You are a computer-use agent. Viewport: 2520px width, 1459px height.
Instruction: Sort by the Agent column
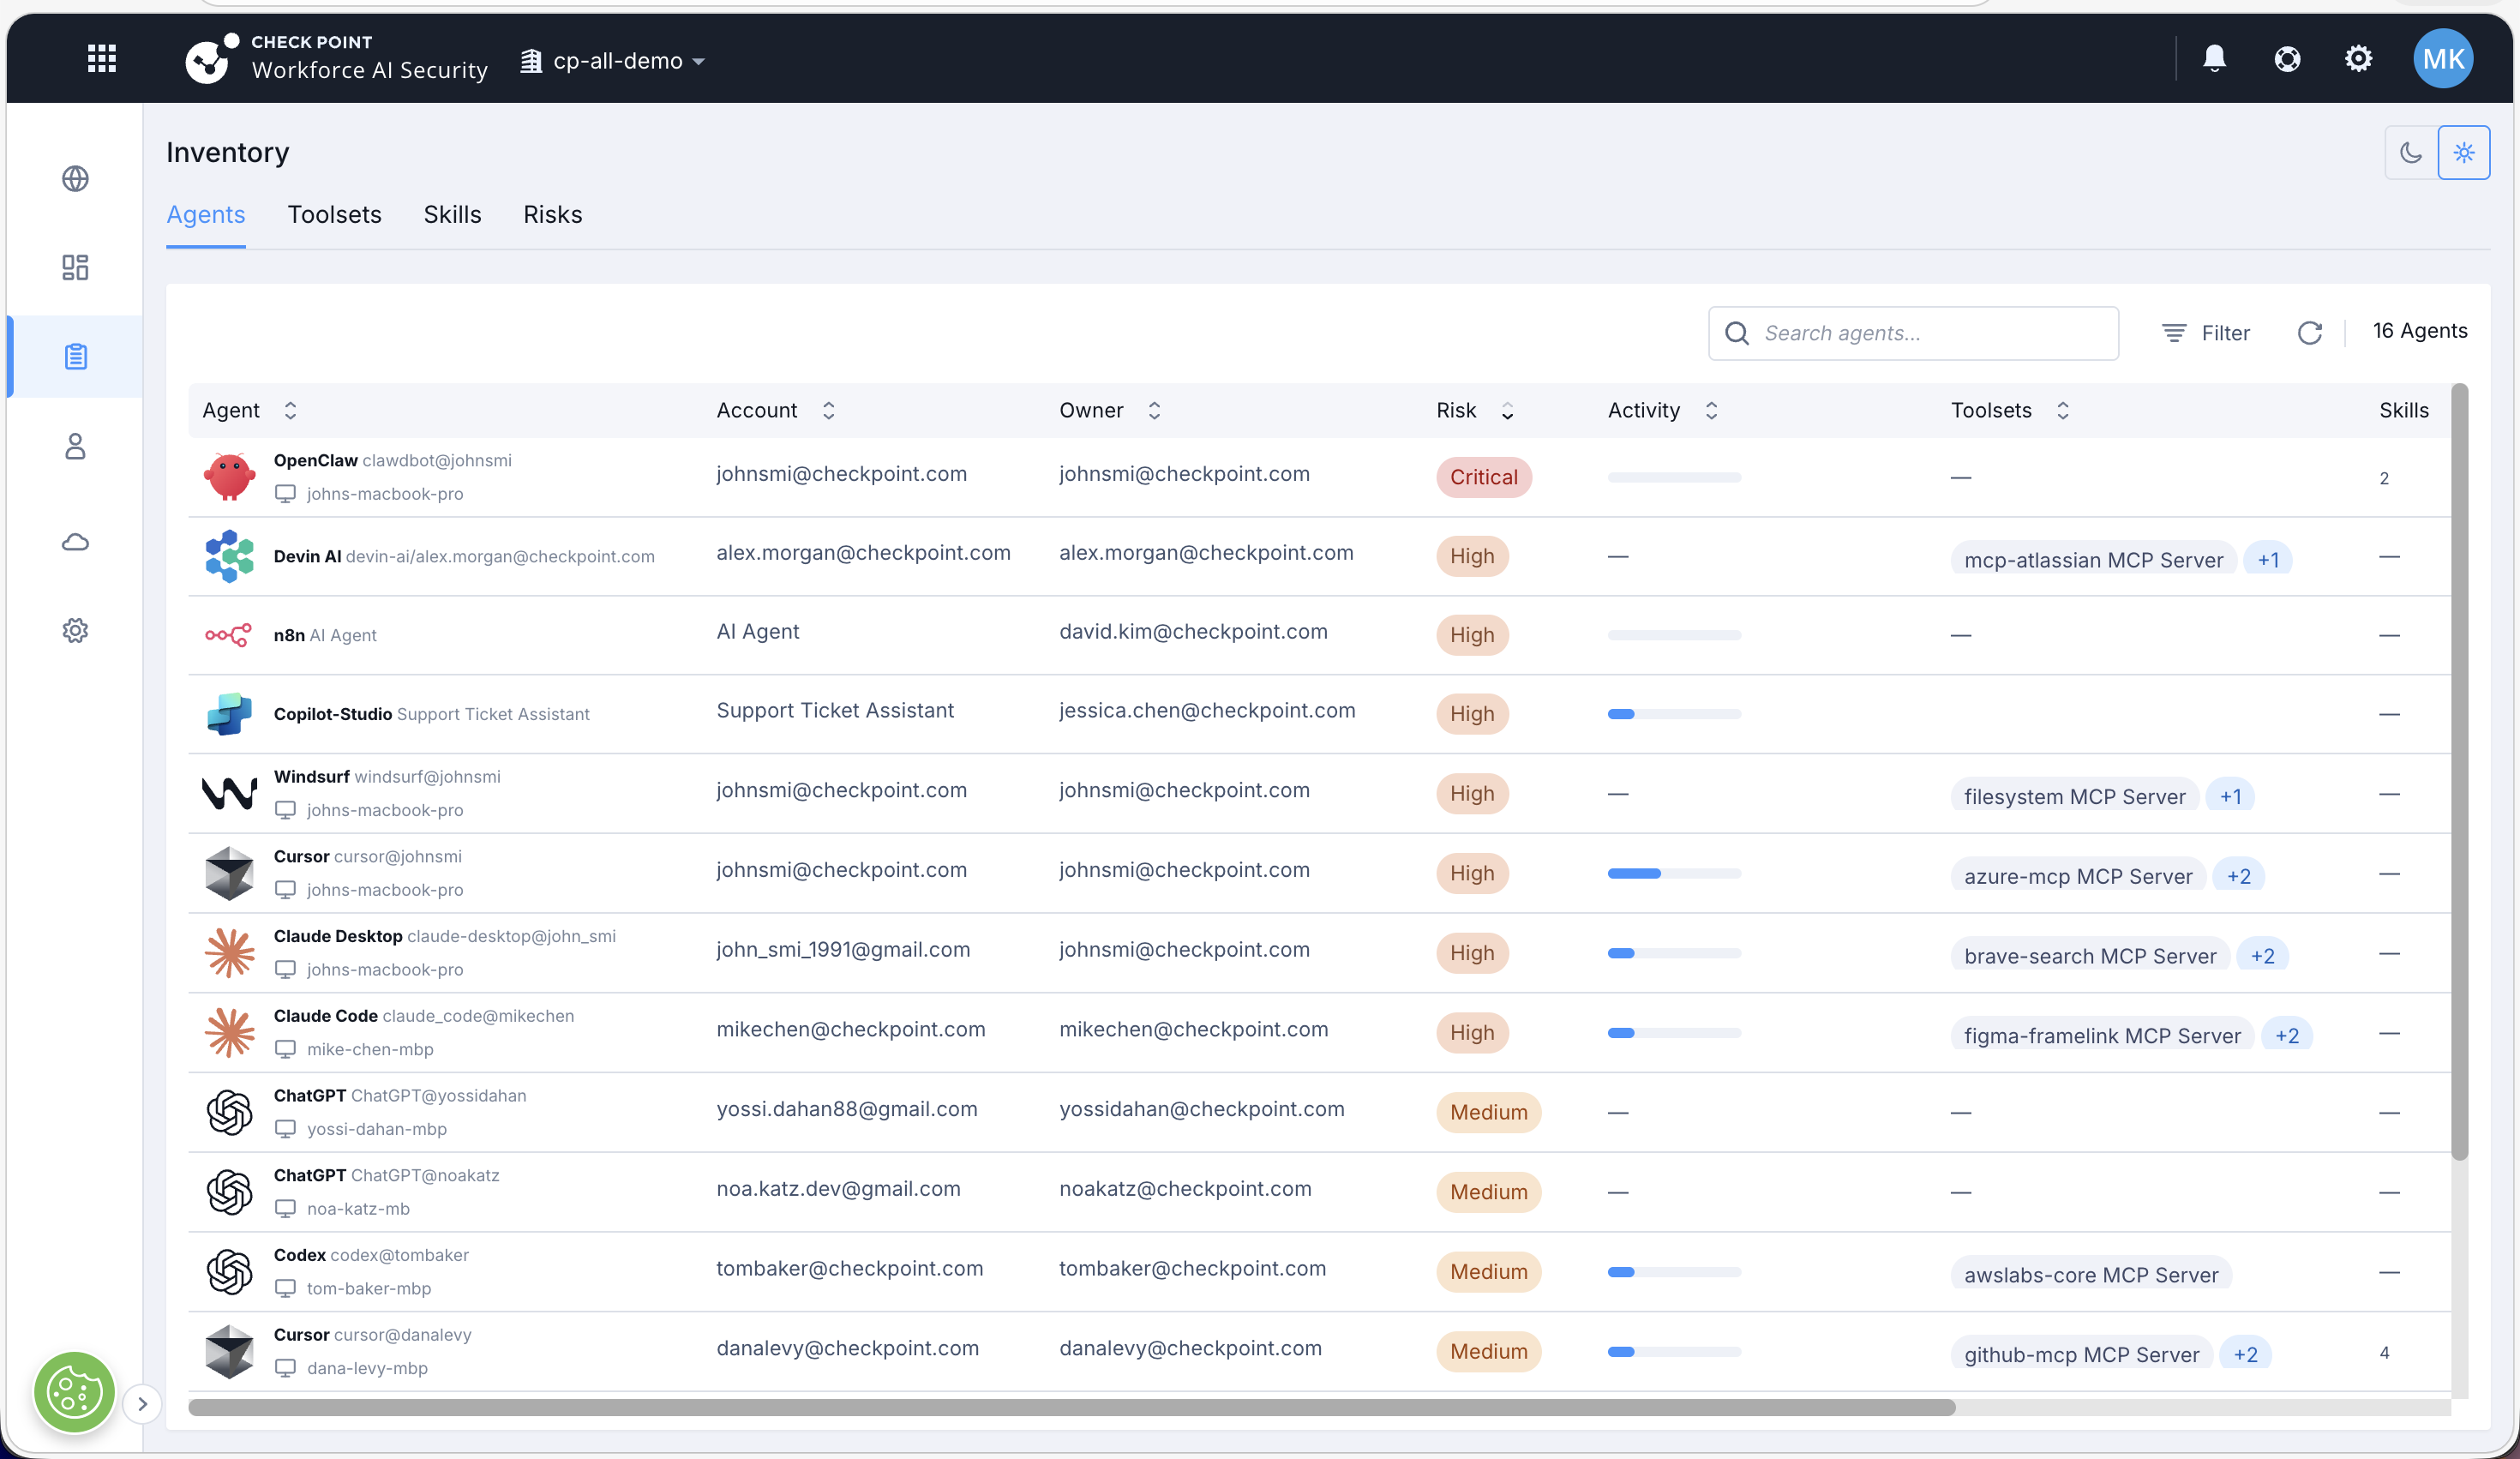[290, 410]
